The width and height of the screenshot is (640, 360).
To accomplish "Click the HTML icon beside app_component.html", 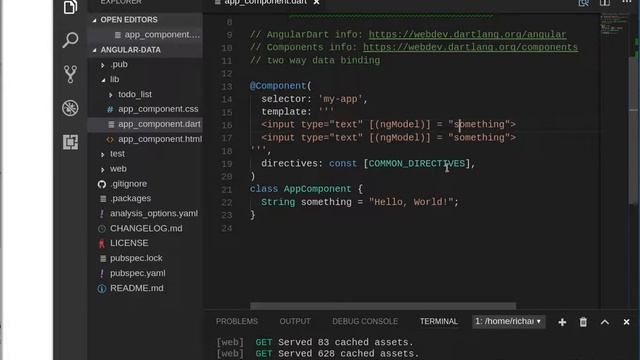I will 110,140.
